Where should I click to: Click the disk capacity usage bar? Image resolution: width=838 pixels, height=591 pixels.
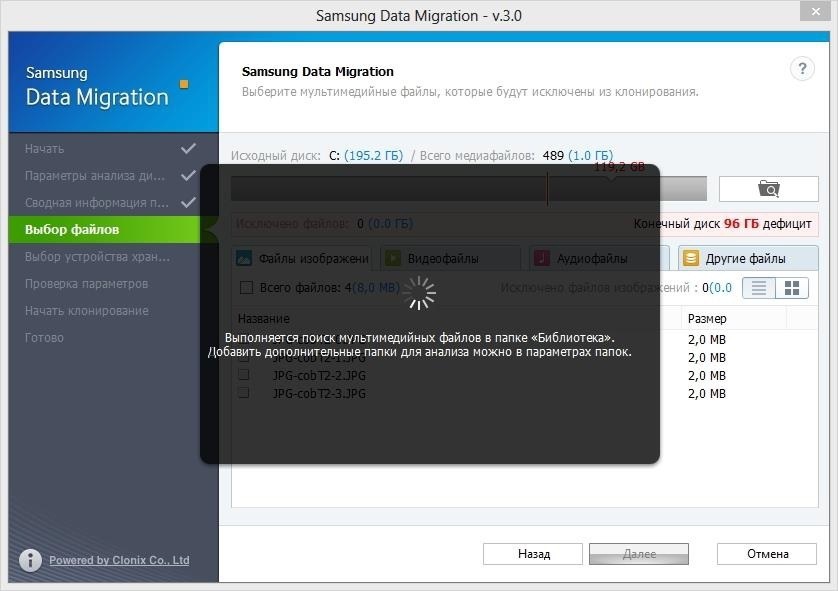[469, 189]
